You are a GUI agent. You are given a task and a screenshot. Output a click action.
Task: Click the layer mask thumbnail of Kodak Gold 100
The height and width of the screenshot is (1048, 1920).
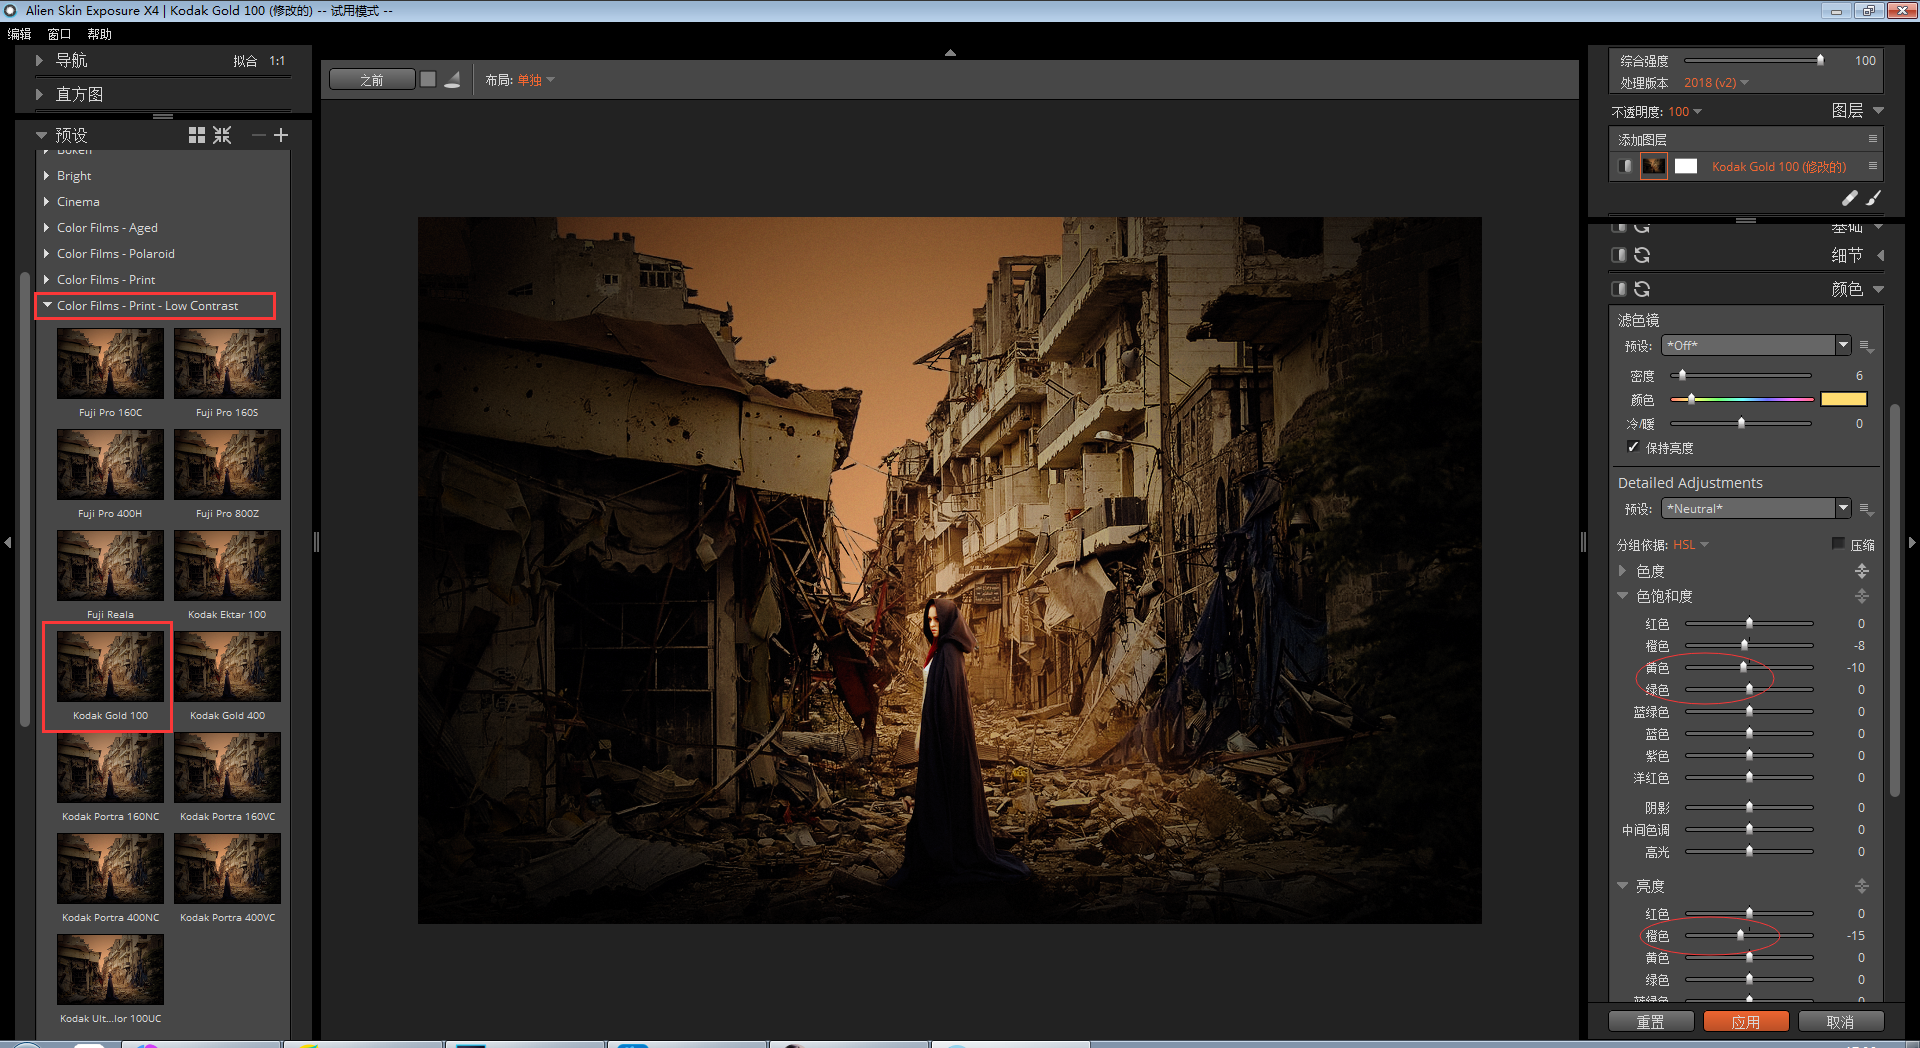pos(1686,166)
